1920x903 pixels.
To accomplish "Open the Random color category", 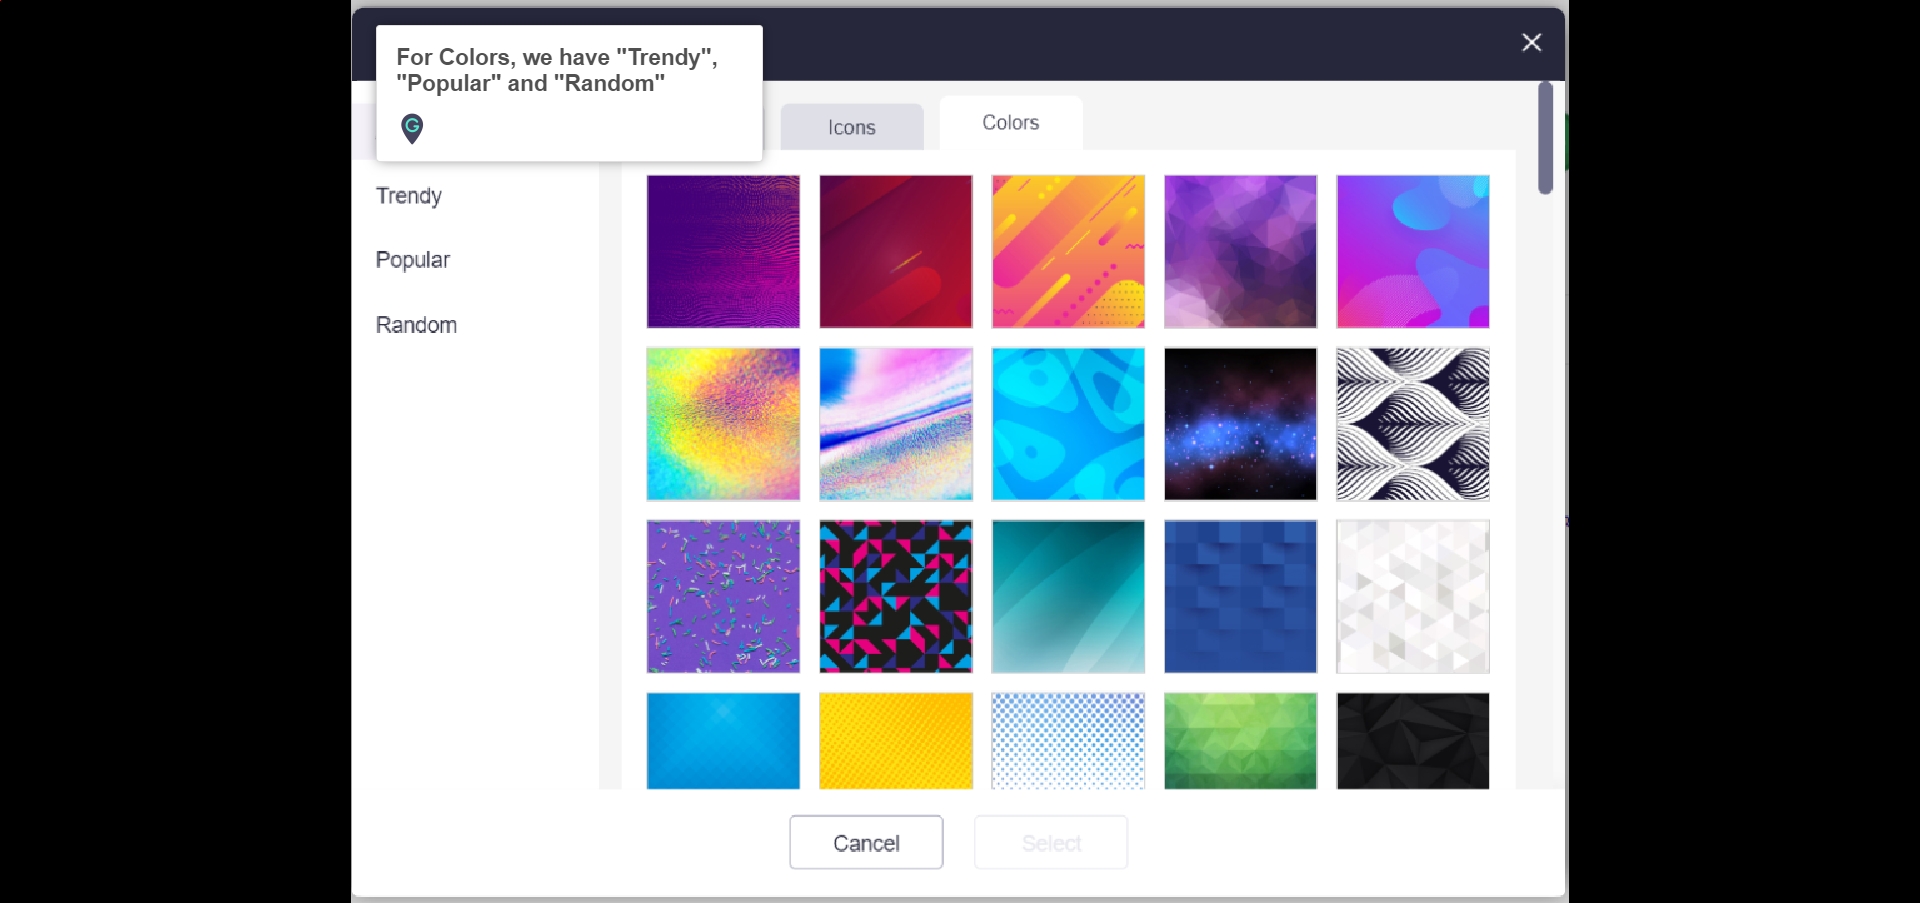I will [417, 325].
